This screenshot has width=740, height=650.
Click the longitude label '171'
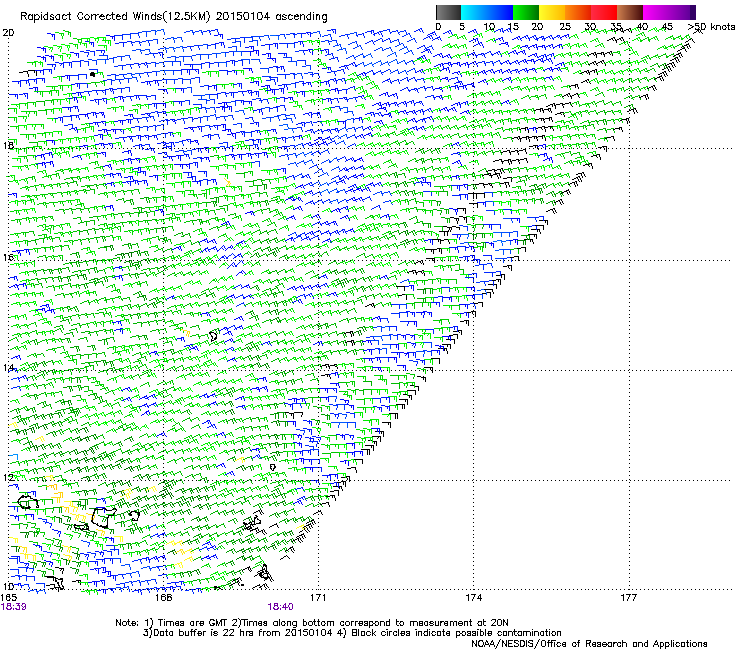[x=318, y=598]
